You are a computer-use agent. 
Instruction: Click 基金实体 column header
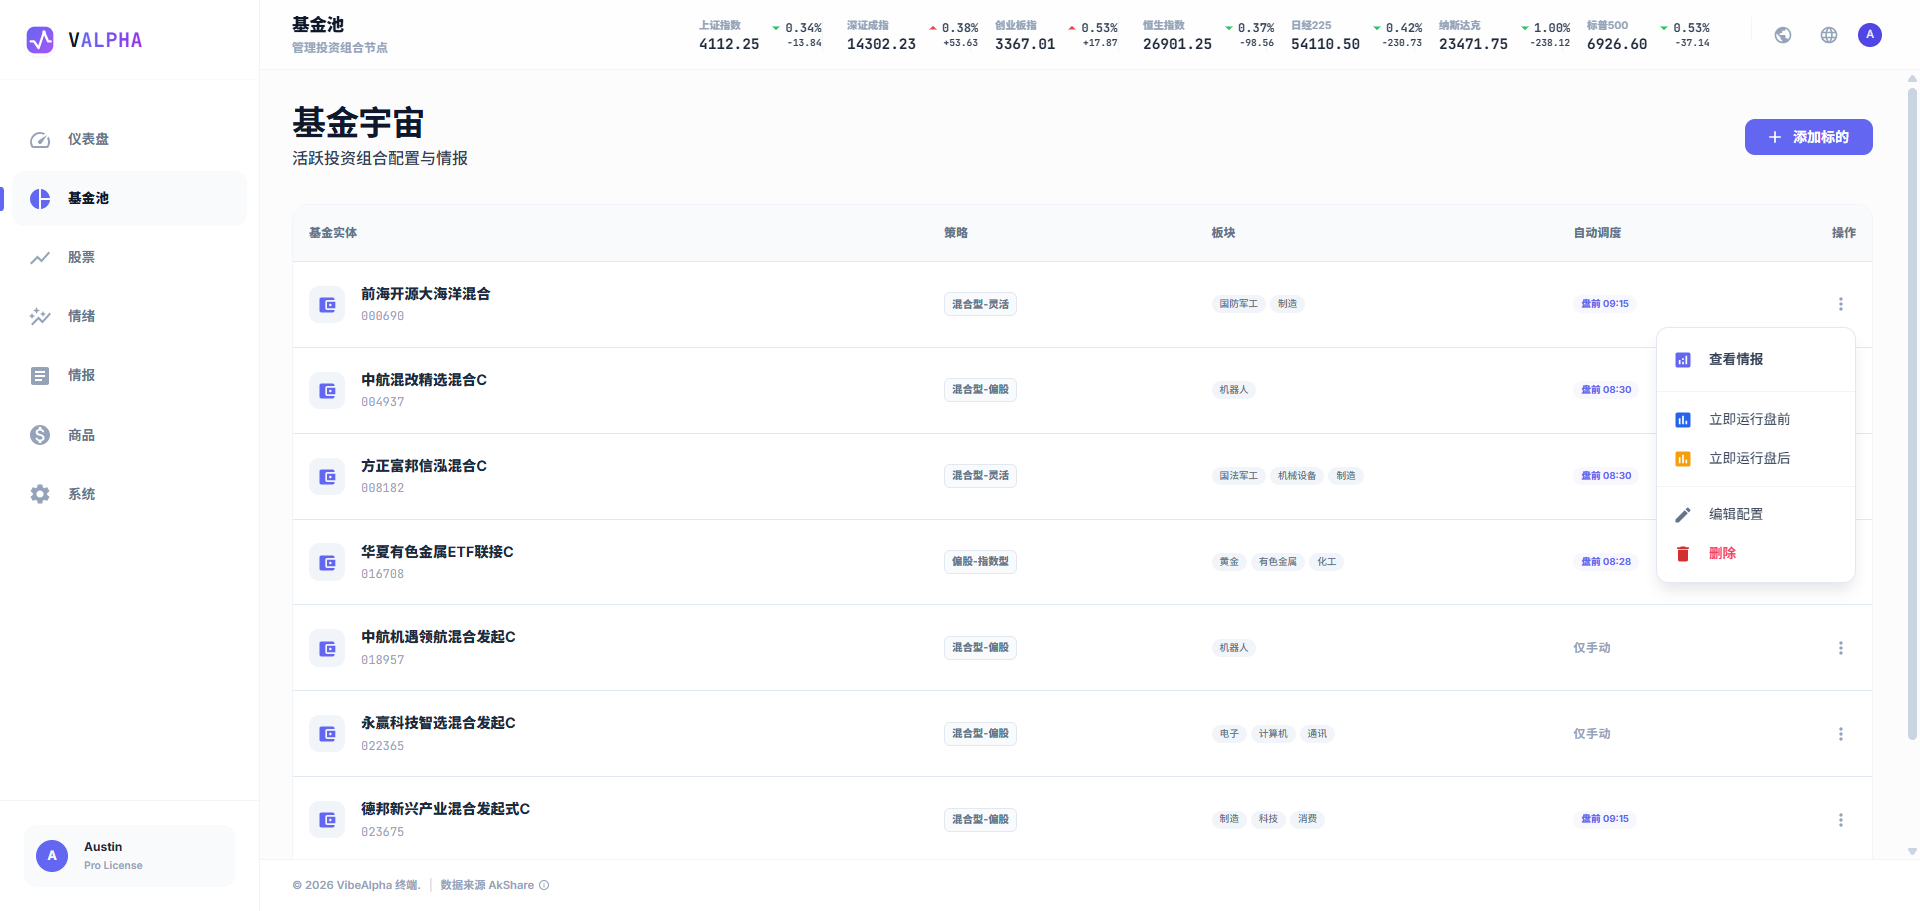[333, 233]
